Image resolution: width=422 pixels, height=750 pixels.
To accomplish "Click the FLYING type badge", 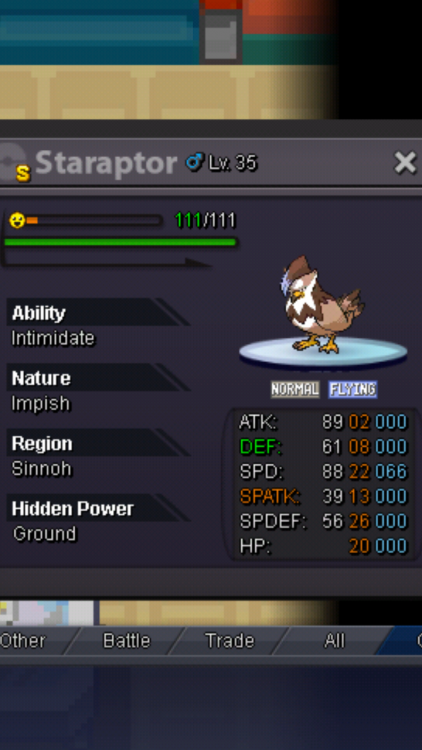I will 353,389.
